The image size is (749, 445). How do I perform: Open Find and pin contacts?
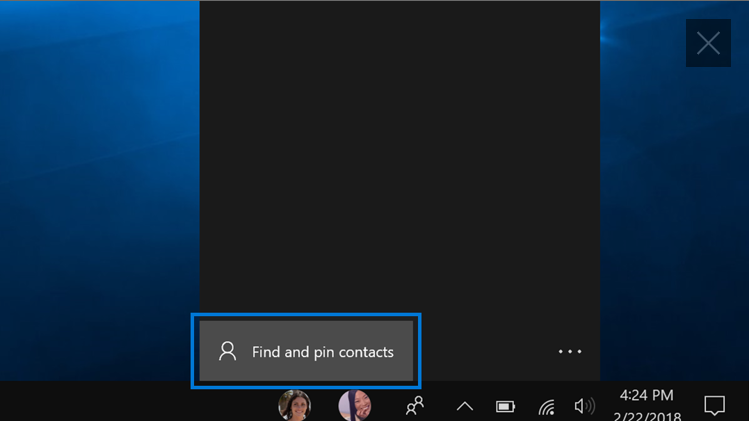click(306, 351)
